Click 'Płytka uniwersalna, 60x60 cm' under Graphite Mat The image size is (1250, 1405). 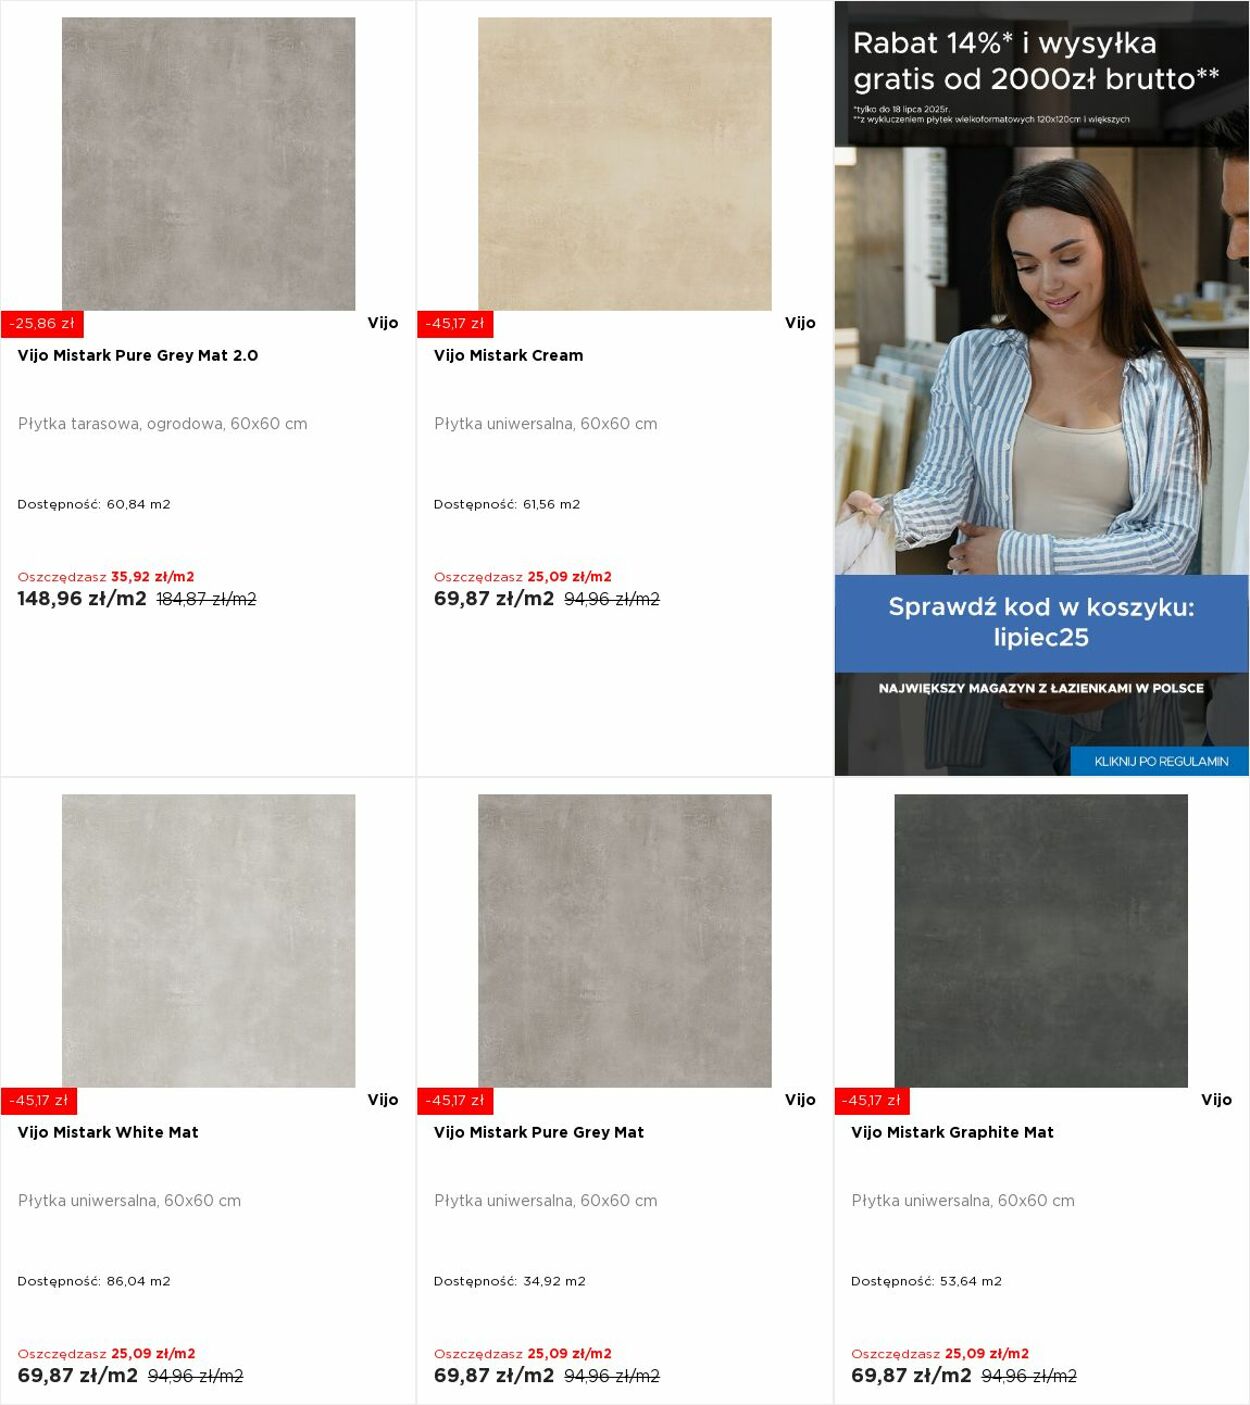963,1201
